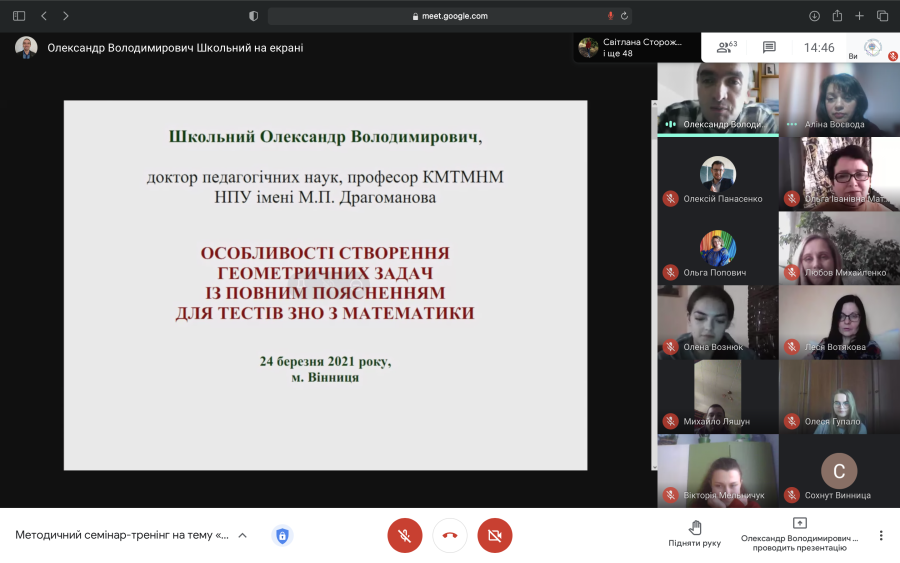This screenshot has height=563, width=900.
Task: Select Олександр Володи... video tile
Action: tap(717, 99)
